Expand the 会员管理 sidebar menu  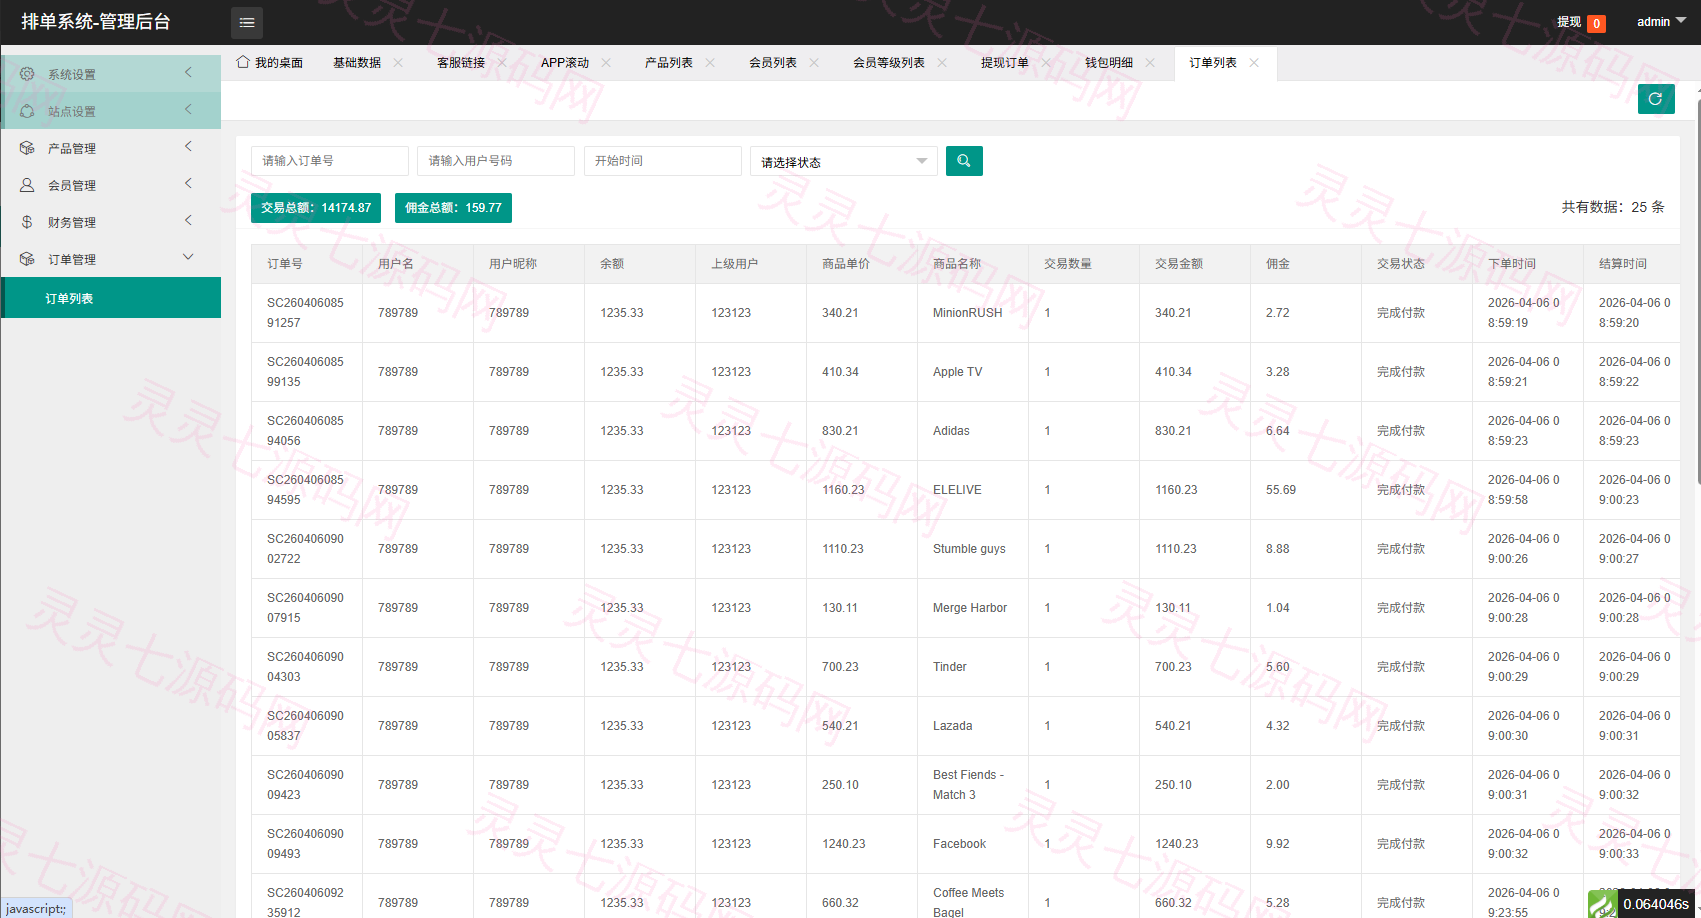click(111, 185)
